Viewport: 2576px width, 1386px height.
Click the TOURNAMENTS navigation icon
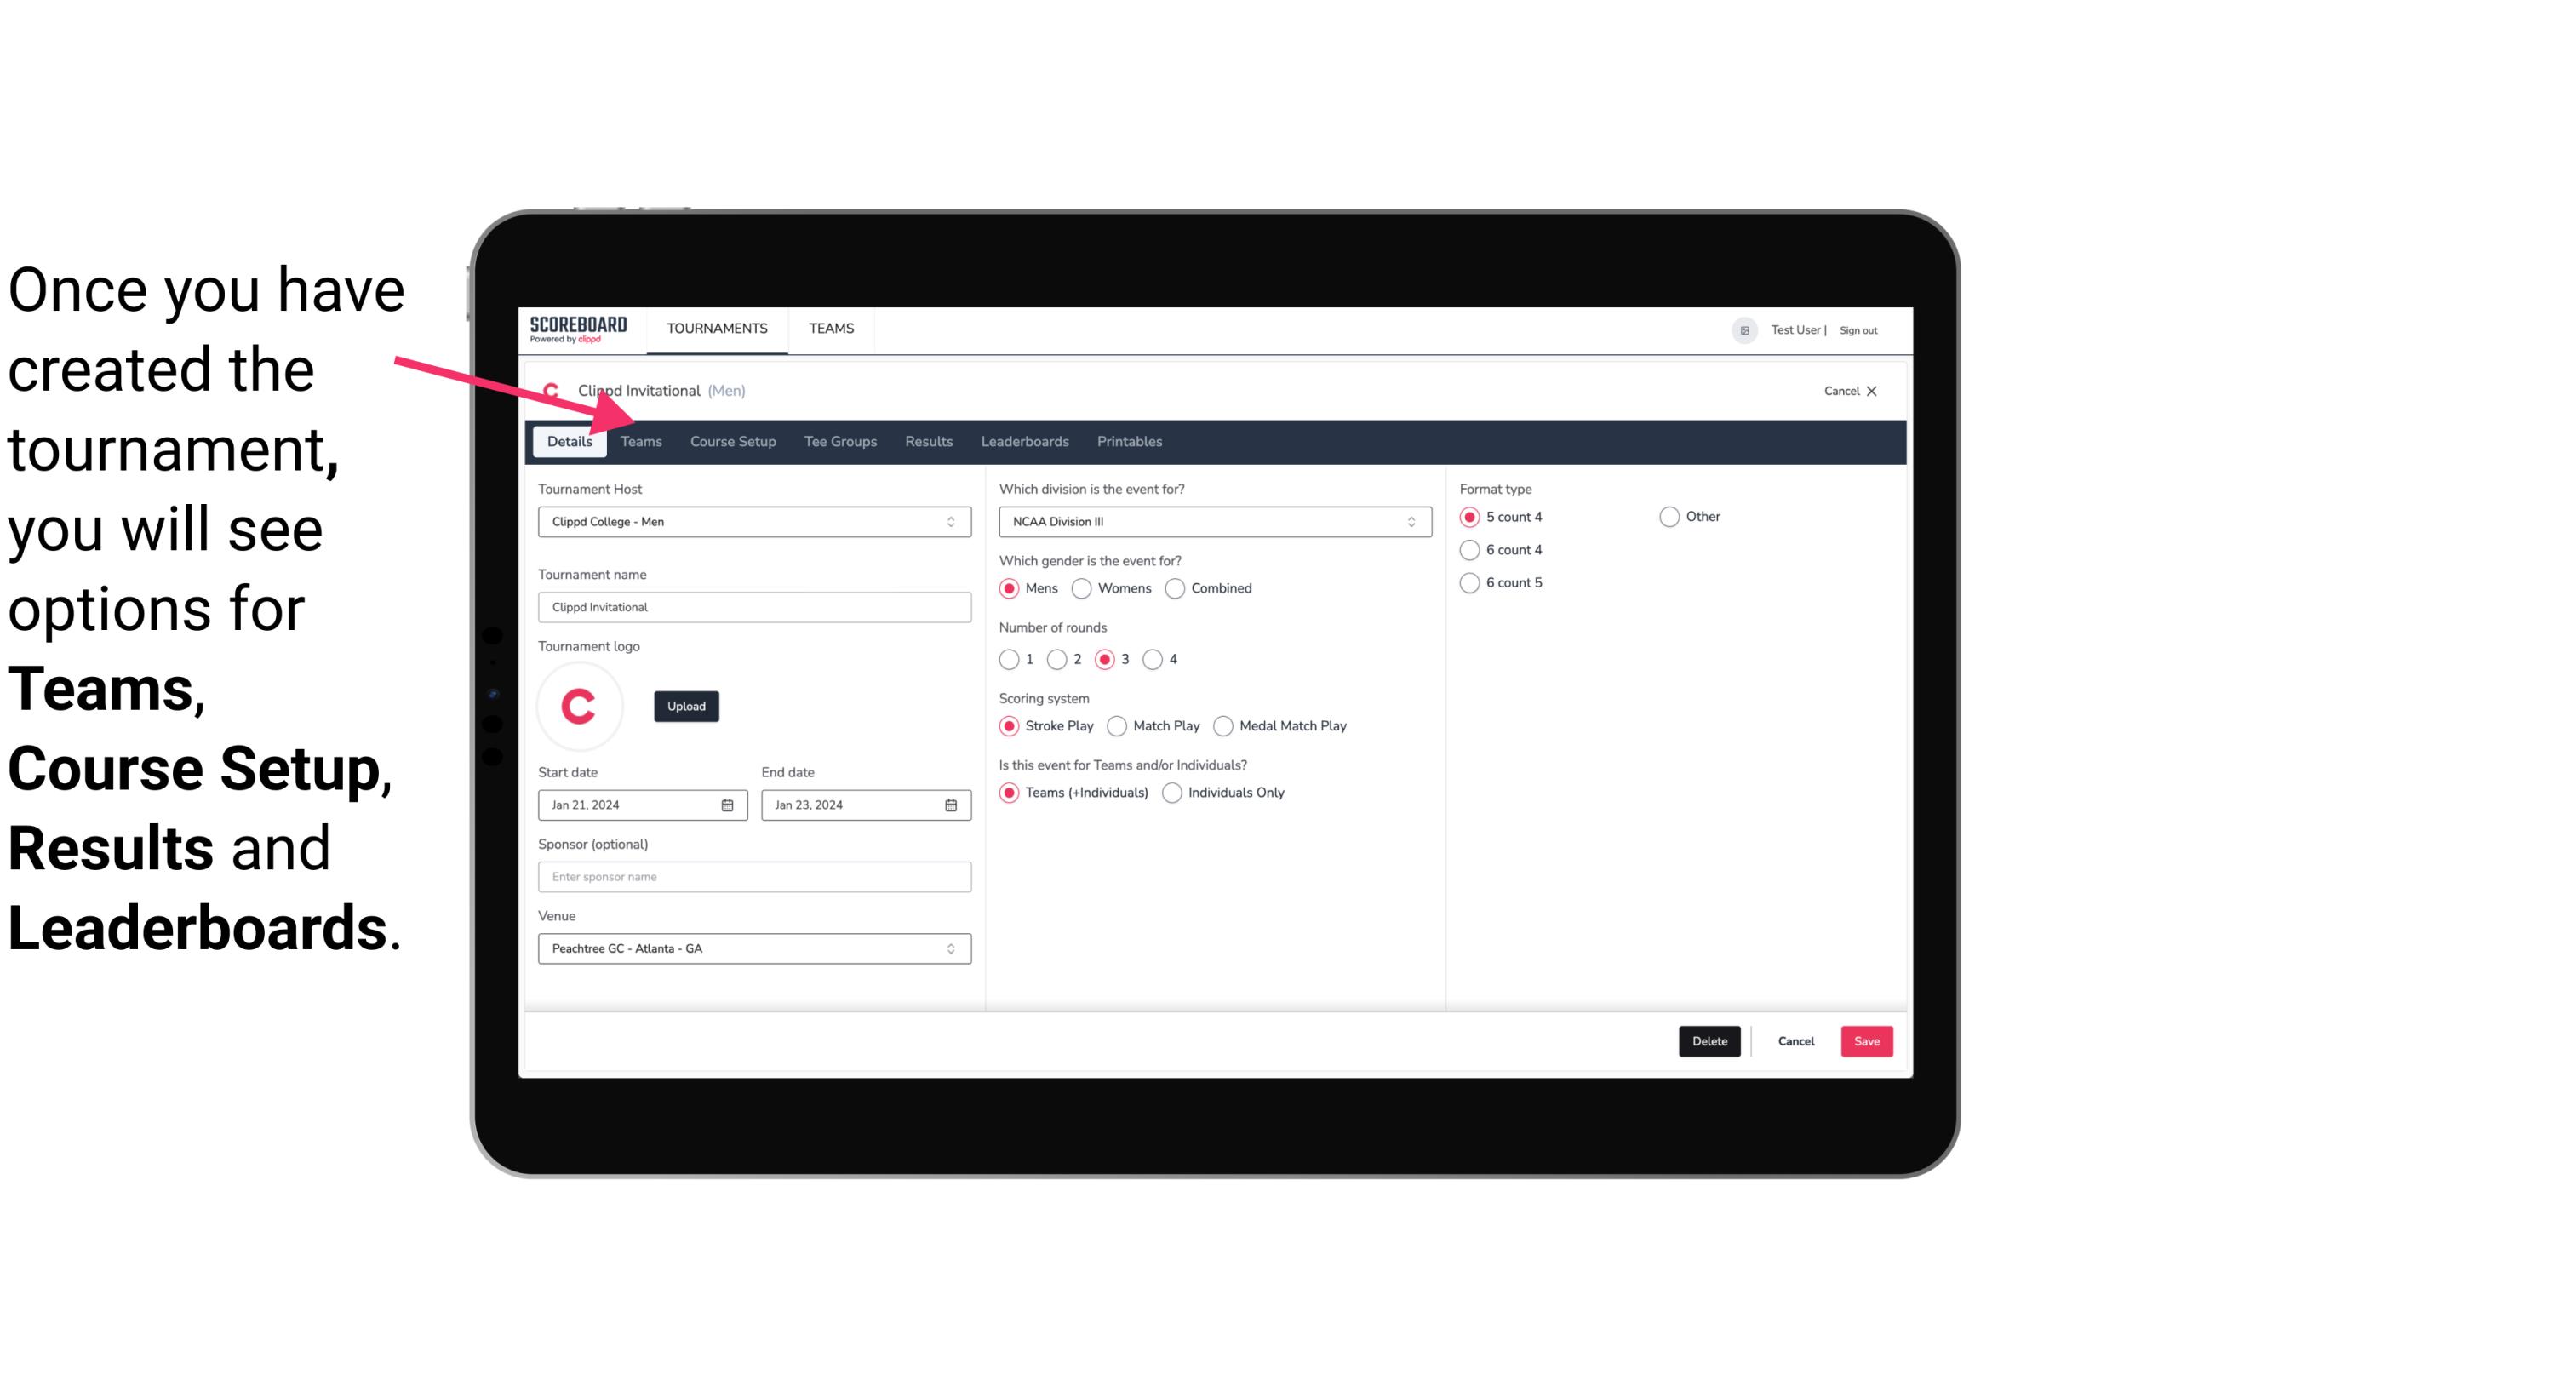tap(717, 328)
